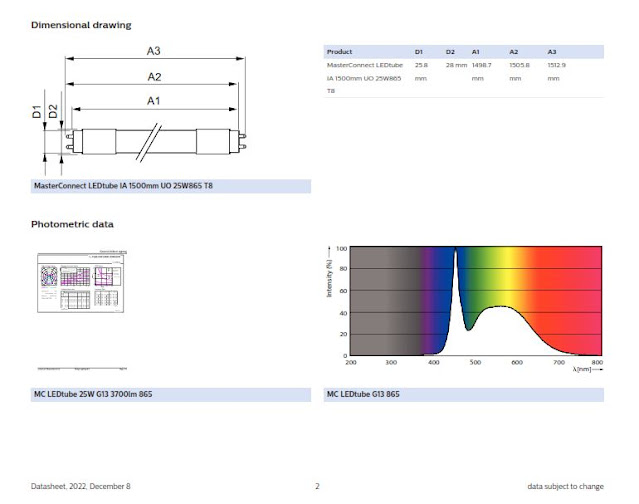Click footer text 'Datasheet, 2022, December 8'
The width and height of the screenshot is (639, 504).
point(81,486)
